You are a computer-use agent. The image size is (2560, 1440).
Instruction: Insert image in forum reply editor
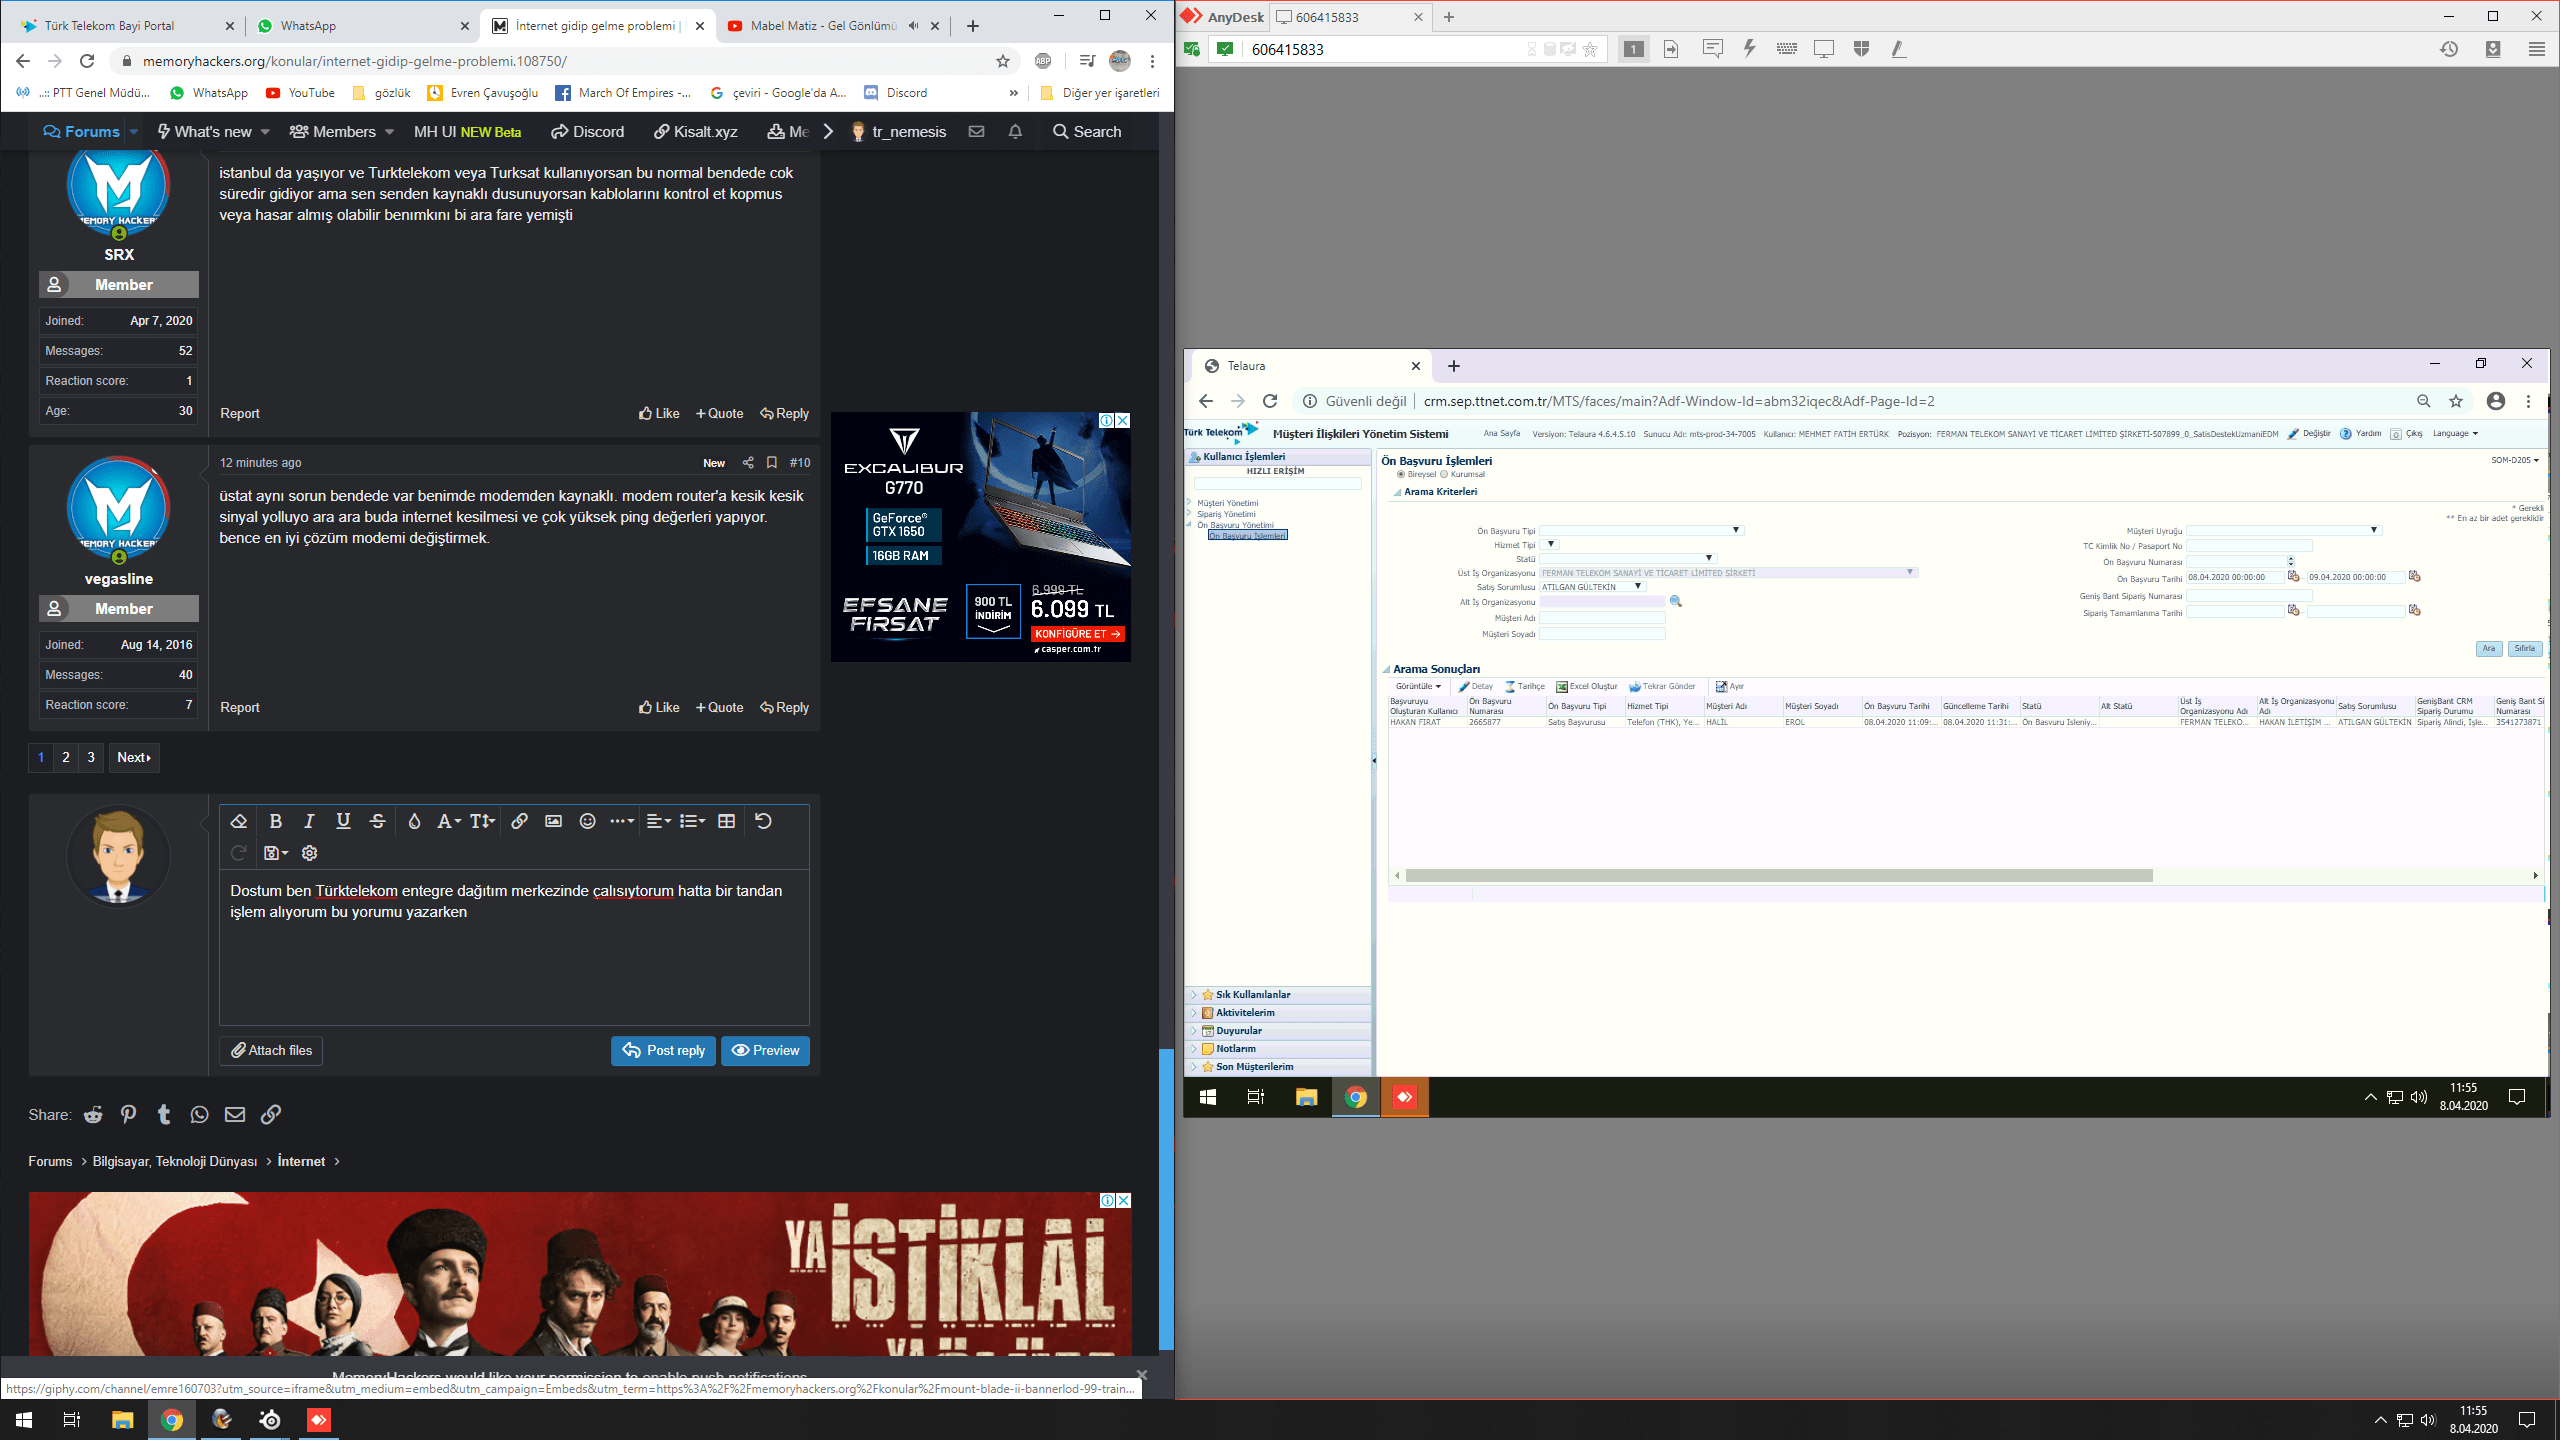(553, 821)
